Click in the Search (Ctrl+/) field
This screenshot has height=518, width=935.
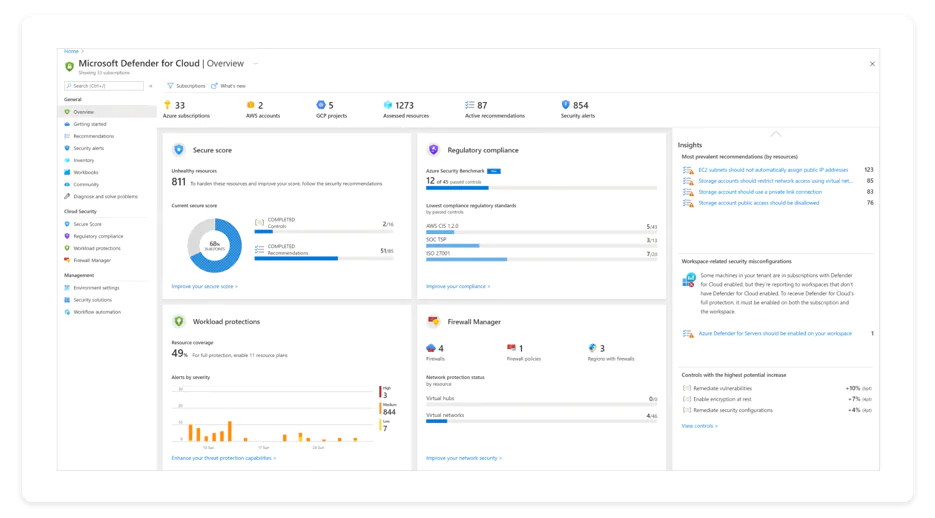point(104,86)
